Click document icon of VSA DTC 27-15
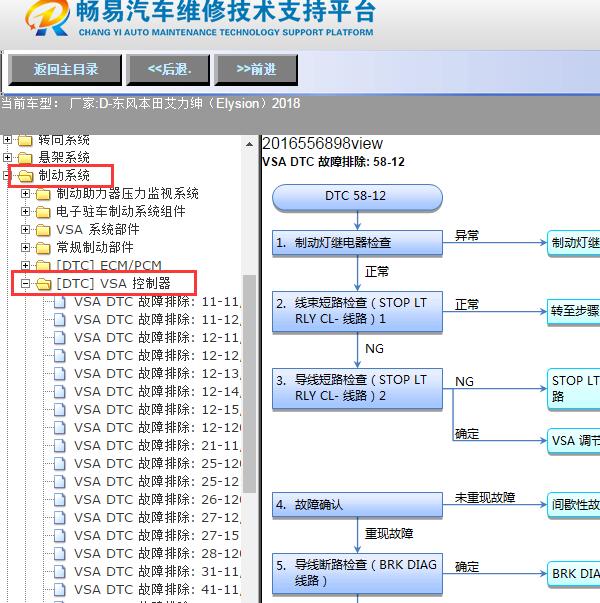This screenshot has height=603, width=600. 60,536
